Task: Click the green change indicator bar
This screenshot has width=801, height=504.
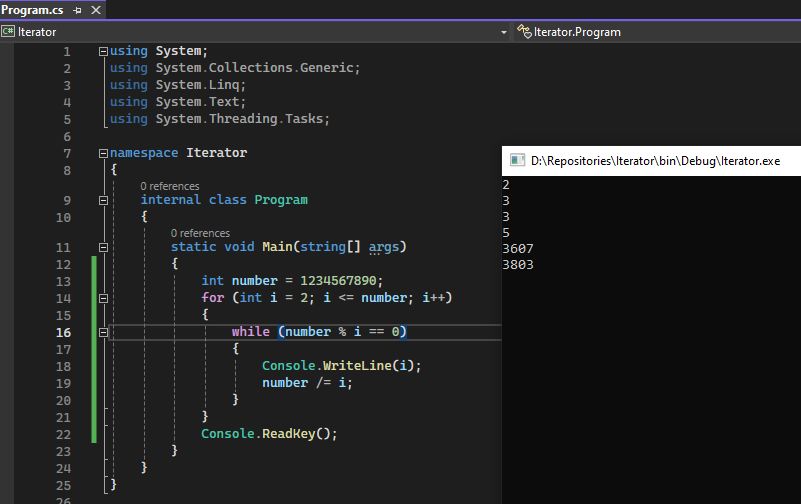Action: point(94,349)
